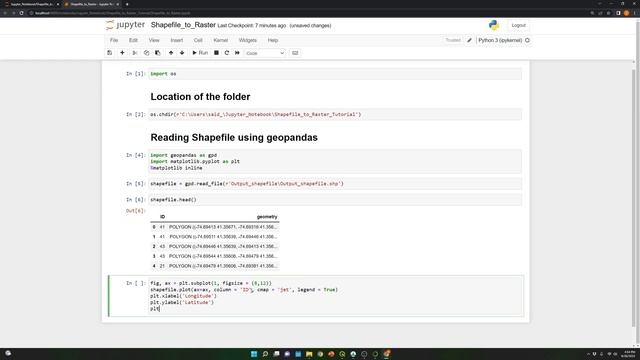Restart kernel and rerun all with fast-forward icon
This screenshot has width=640, height=360.
pyautogui.click(x=237, y=53)
